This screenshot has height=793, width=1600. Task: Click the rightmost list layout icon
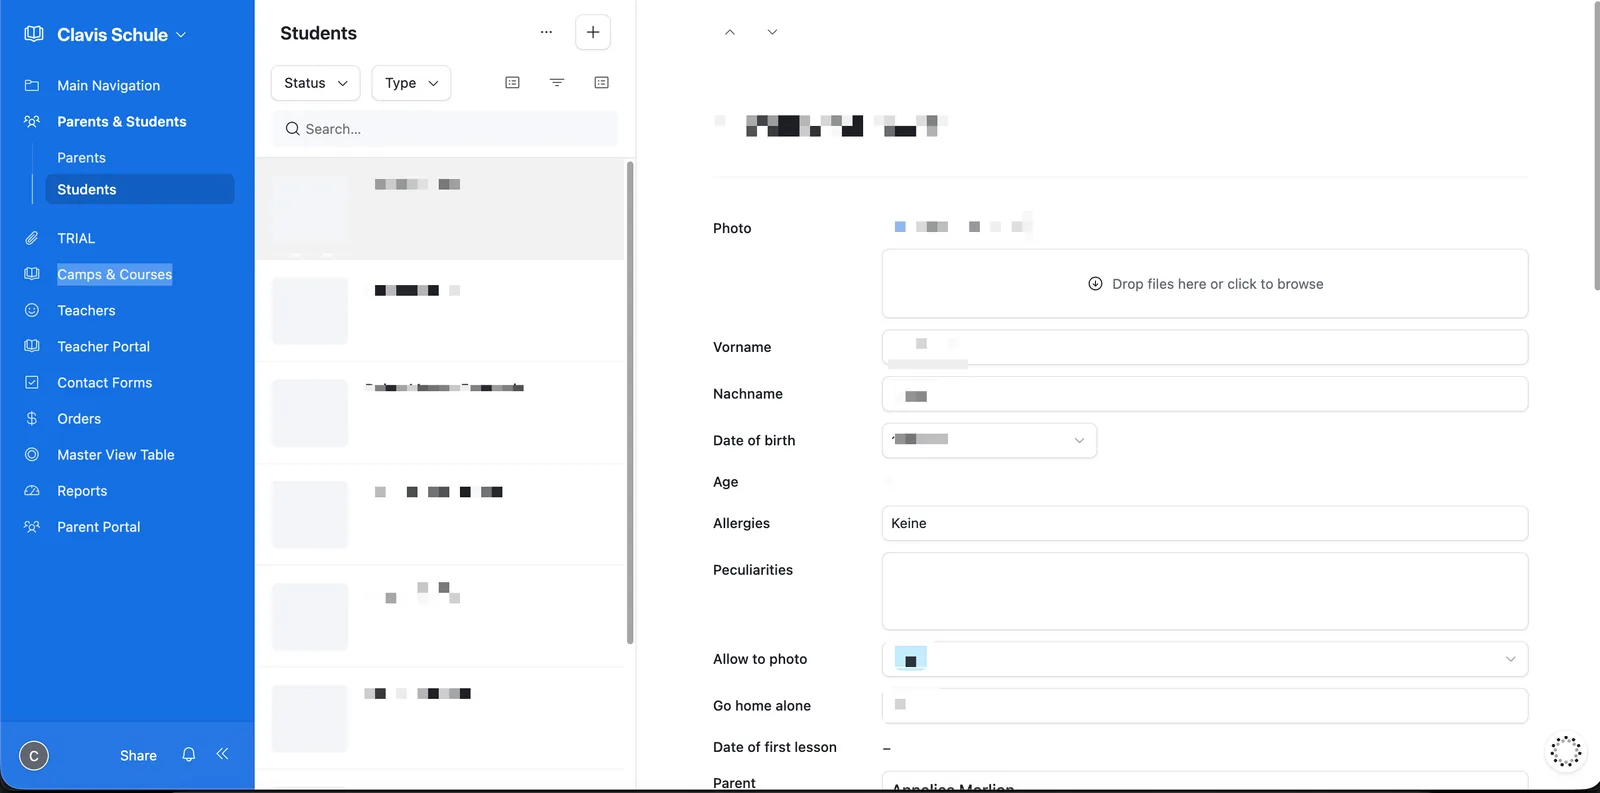601,82
